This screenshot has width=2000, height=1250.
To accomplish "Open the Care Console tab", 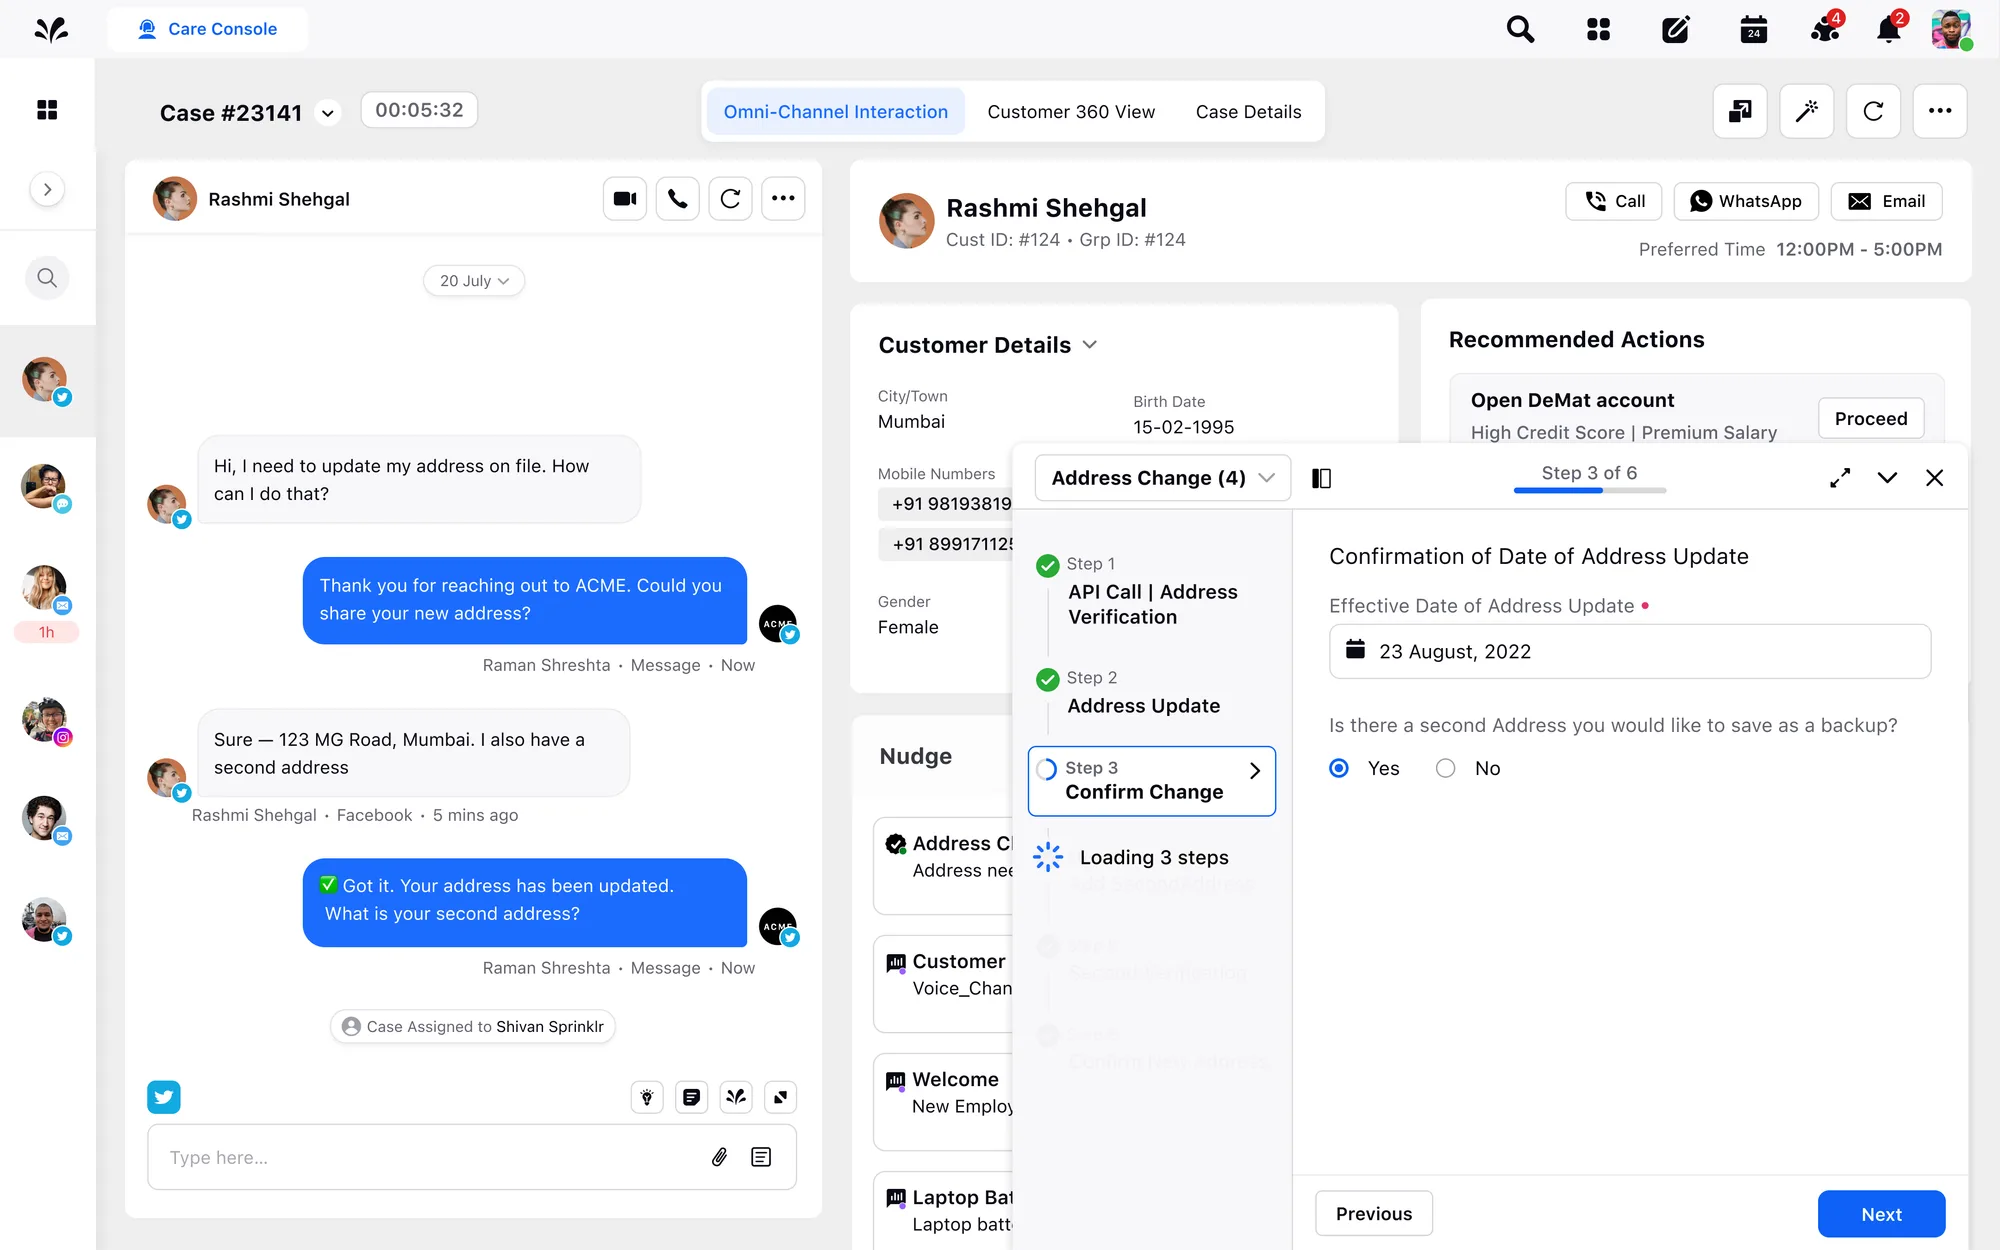I will pyautogui.click(x=208, y=29).
